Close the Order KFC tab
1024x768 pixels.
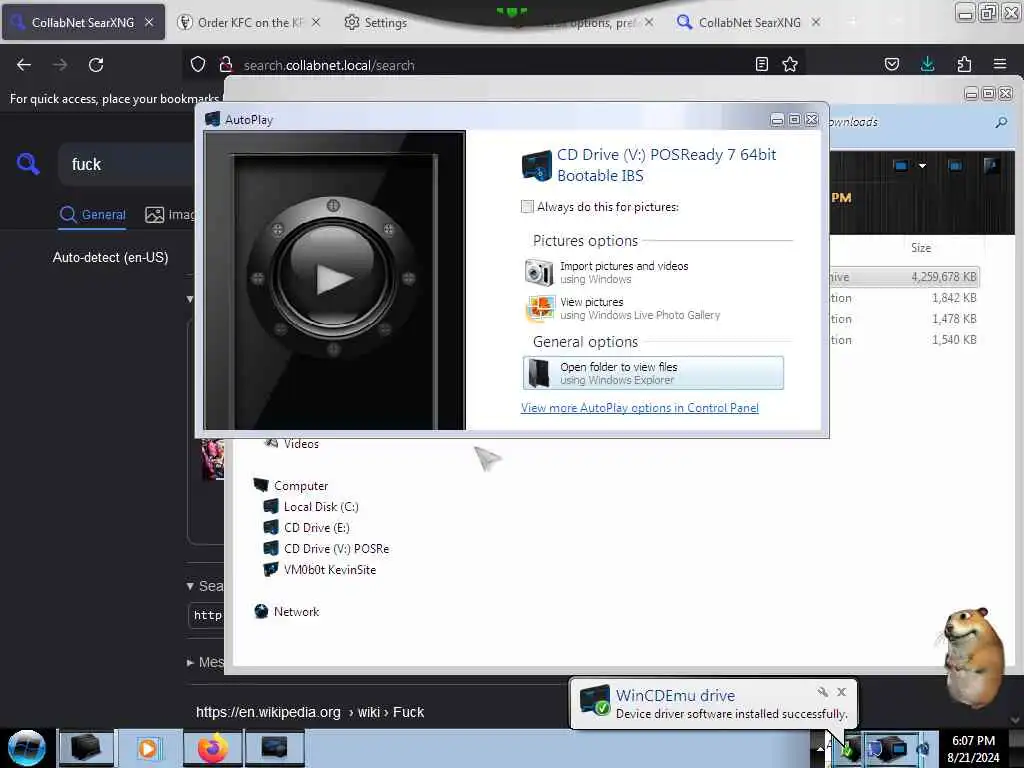tap(316, 22)
